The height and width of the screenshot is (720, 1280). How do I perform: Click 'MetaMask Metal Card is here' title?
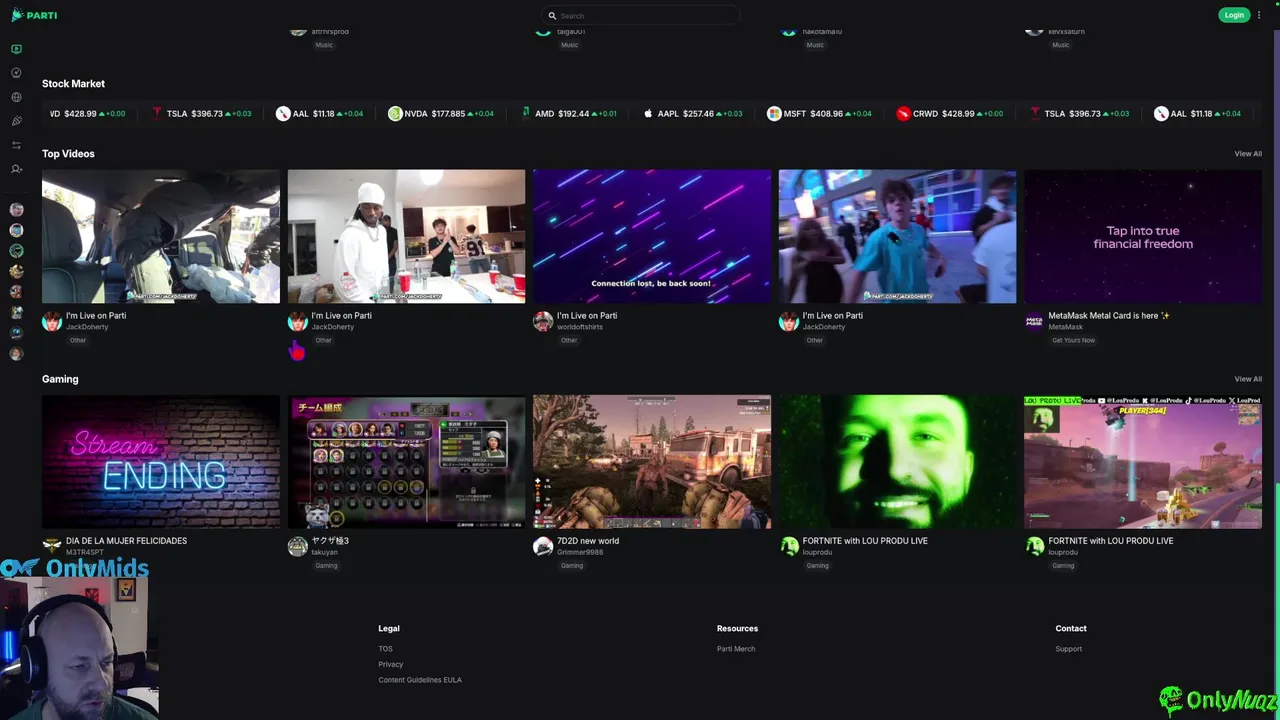(x=1109, y=316)
